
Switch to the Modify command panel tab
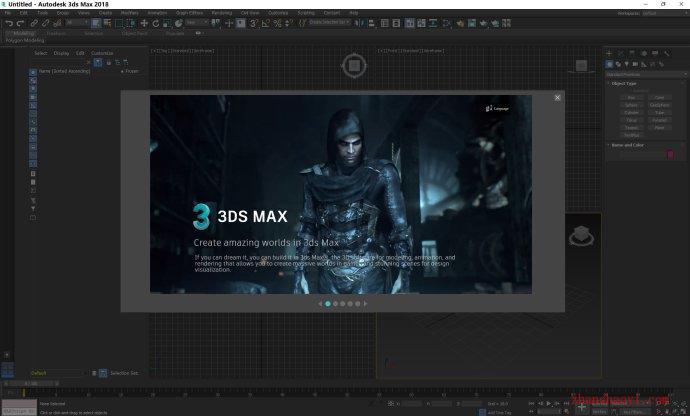point(620,53)
